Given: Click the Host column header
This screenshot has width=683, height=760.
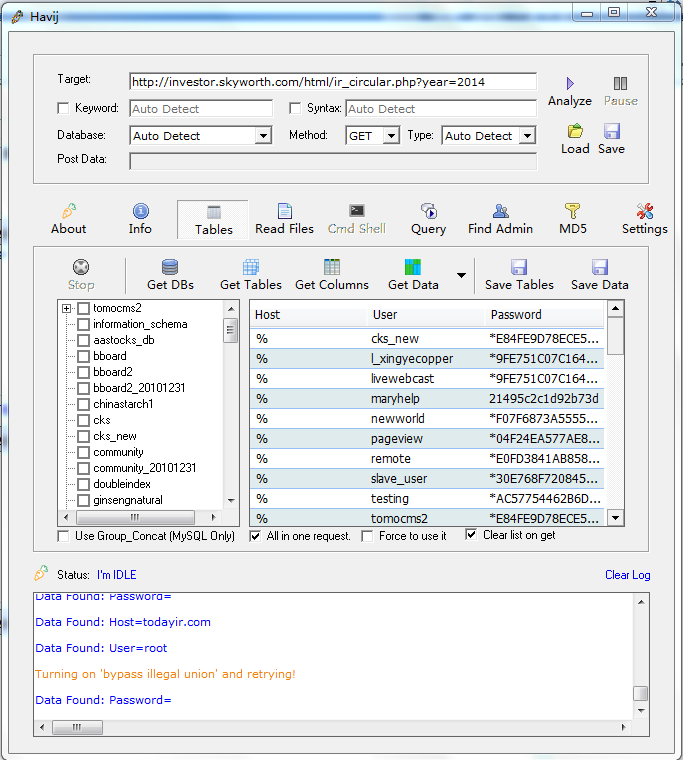Looking at the screenshot, I should (x=308, y=315).
